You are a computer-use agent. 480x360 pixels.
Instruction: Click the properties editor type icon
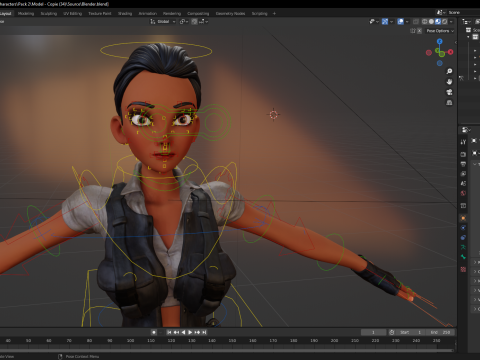[x=466, y=130]
